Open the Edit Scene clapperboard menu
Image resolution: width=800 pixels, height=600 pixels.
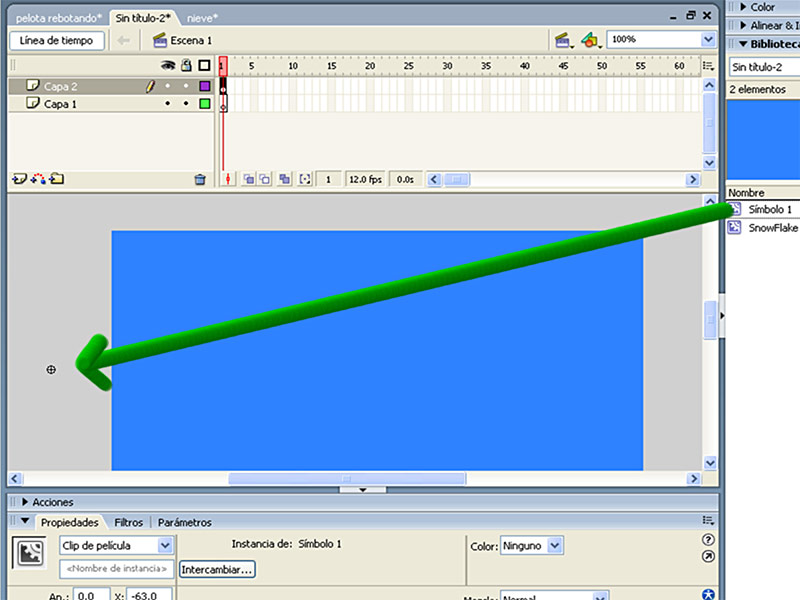pos(565,41)
